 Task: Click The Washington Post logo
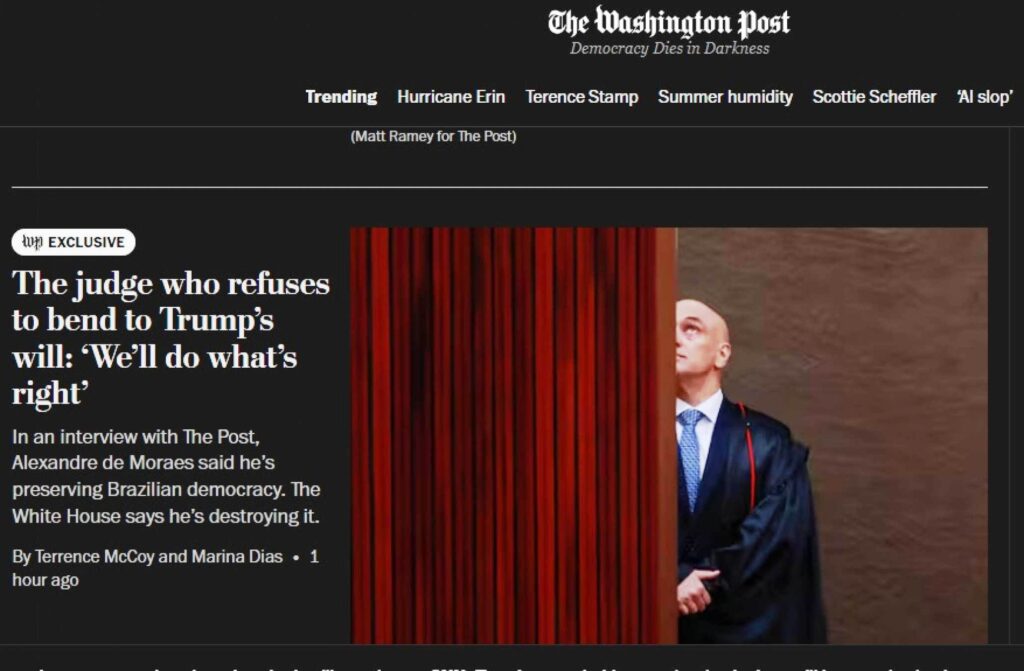point(669,22)
